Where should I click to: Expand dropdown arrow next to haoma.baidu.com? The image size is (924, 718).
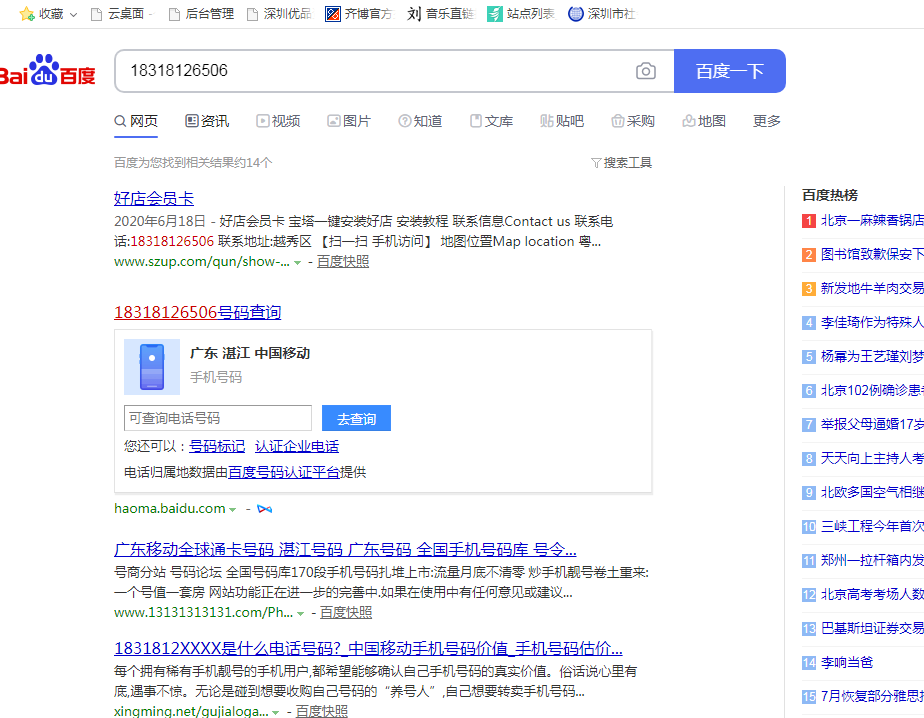pyautogui.click(x=233, y=509)
